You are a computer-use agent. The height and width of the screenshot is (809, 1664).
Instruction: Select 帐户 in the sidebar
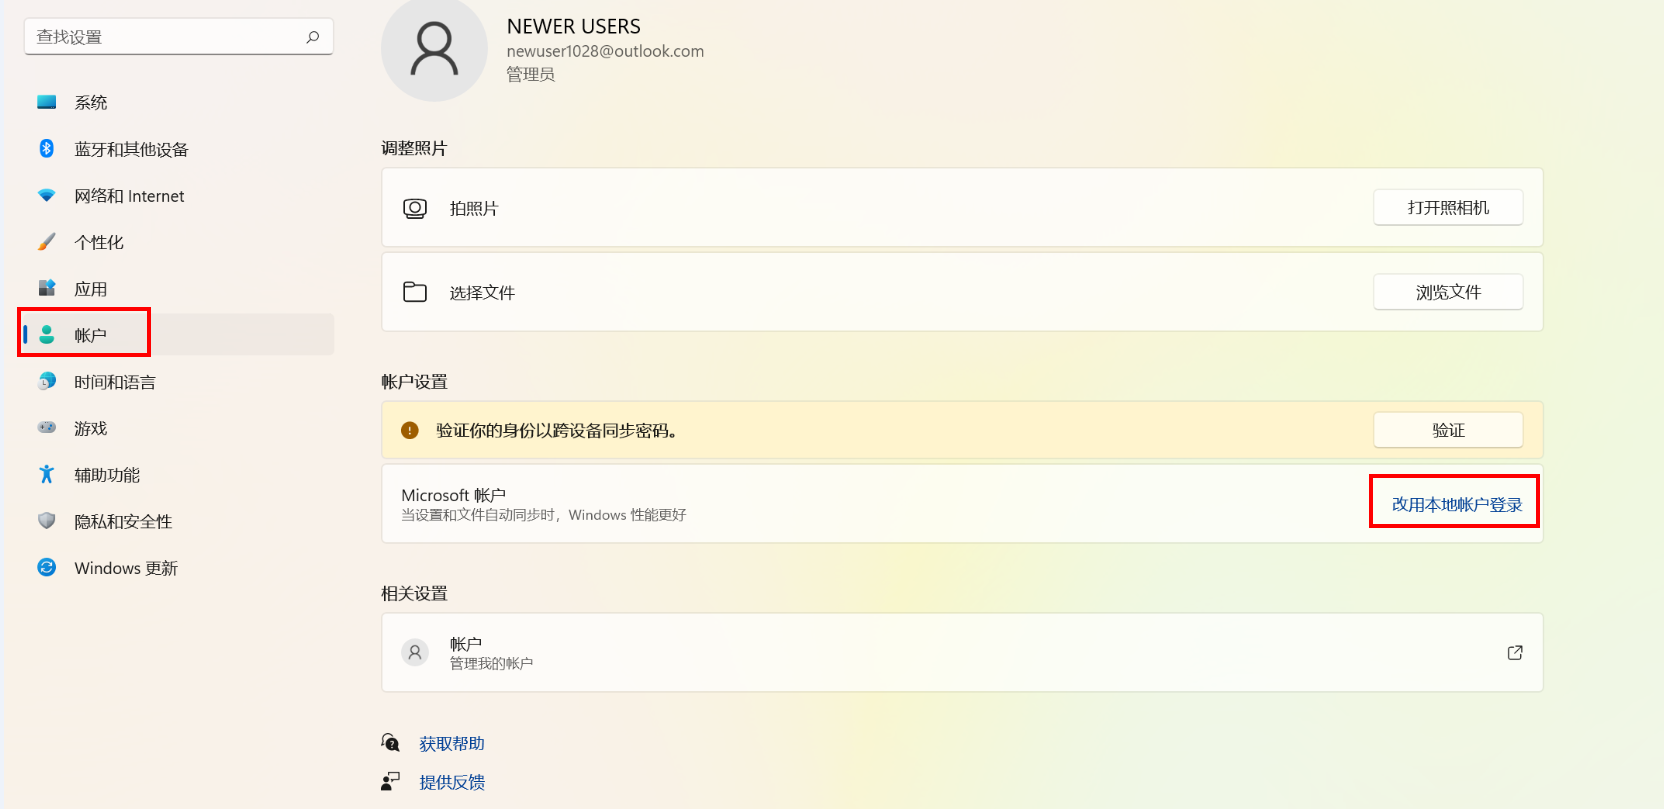pyautogui.click(x=178, y=335)
